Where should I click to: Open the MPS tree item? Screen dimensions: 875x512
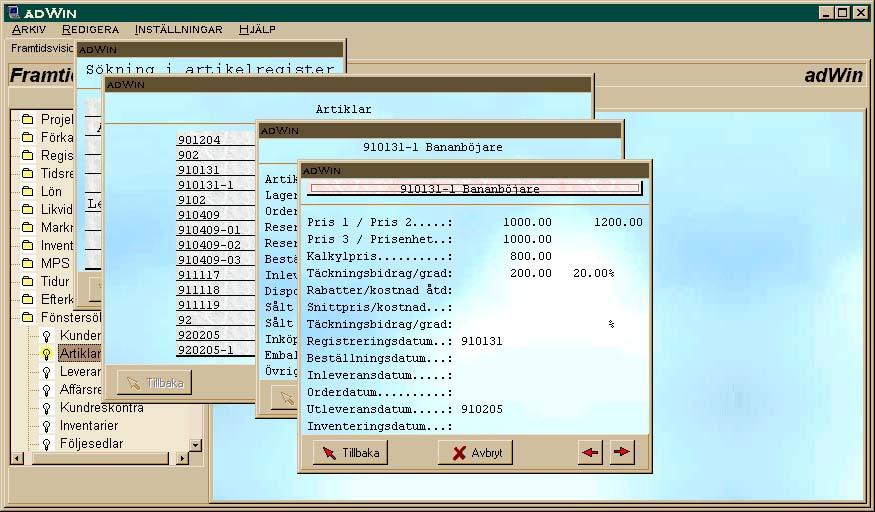[55, 263]
